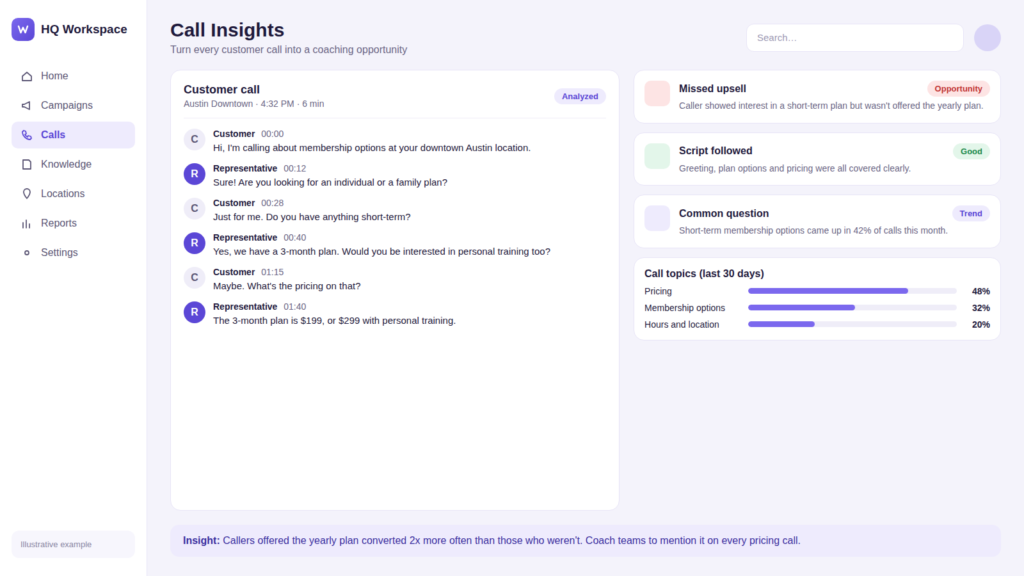Click the red Missed upsell card icon
Screen dimensions: 1024x576
pos(657,93)
